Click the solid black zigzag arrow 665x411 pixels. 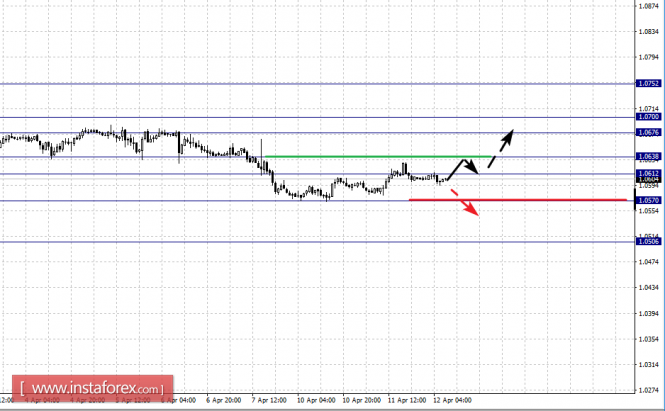pyautogui.click(x=463, y=169)
